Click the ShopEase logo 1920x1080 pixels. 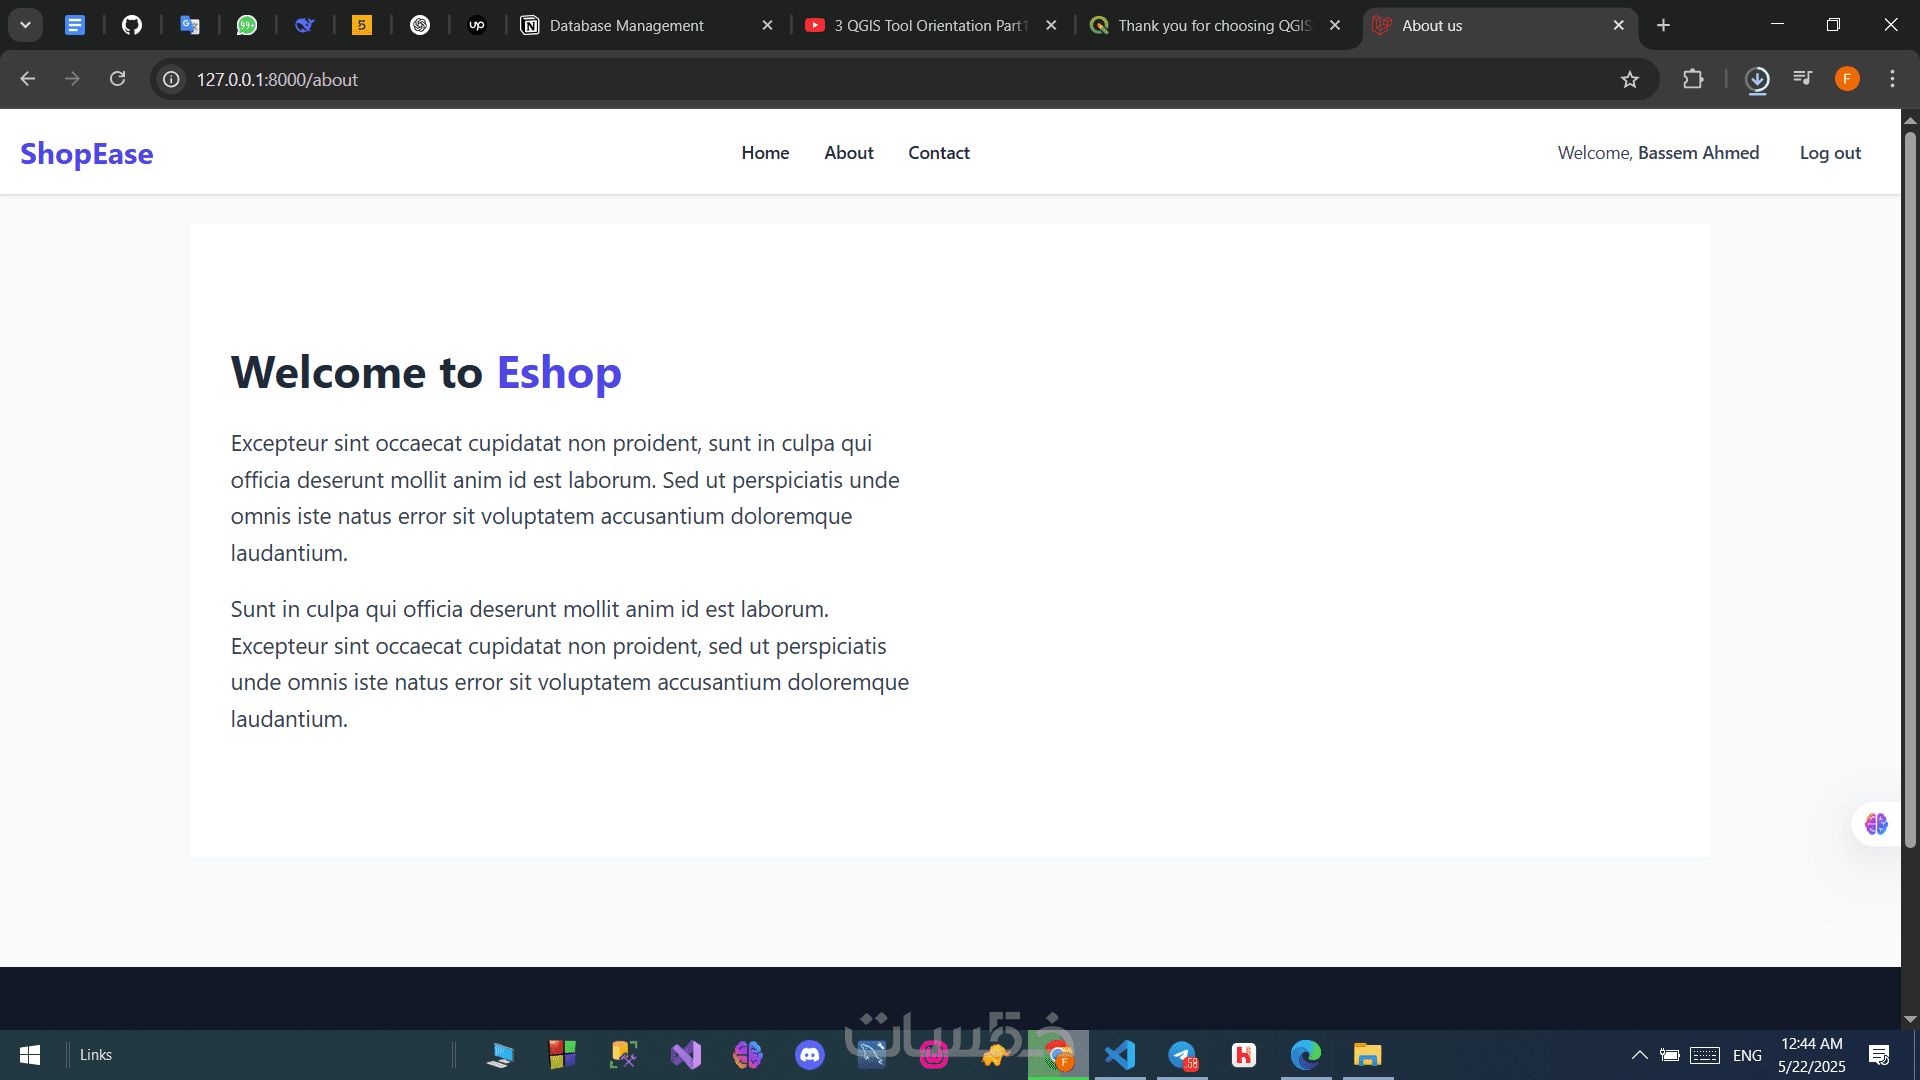[87, 154]
